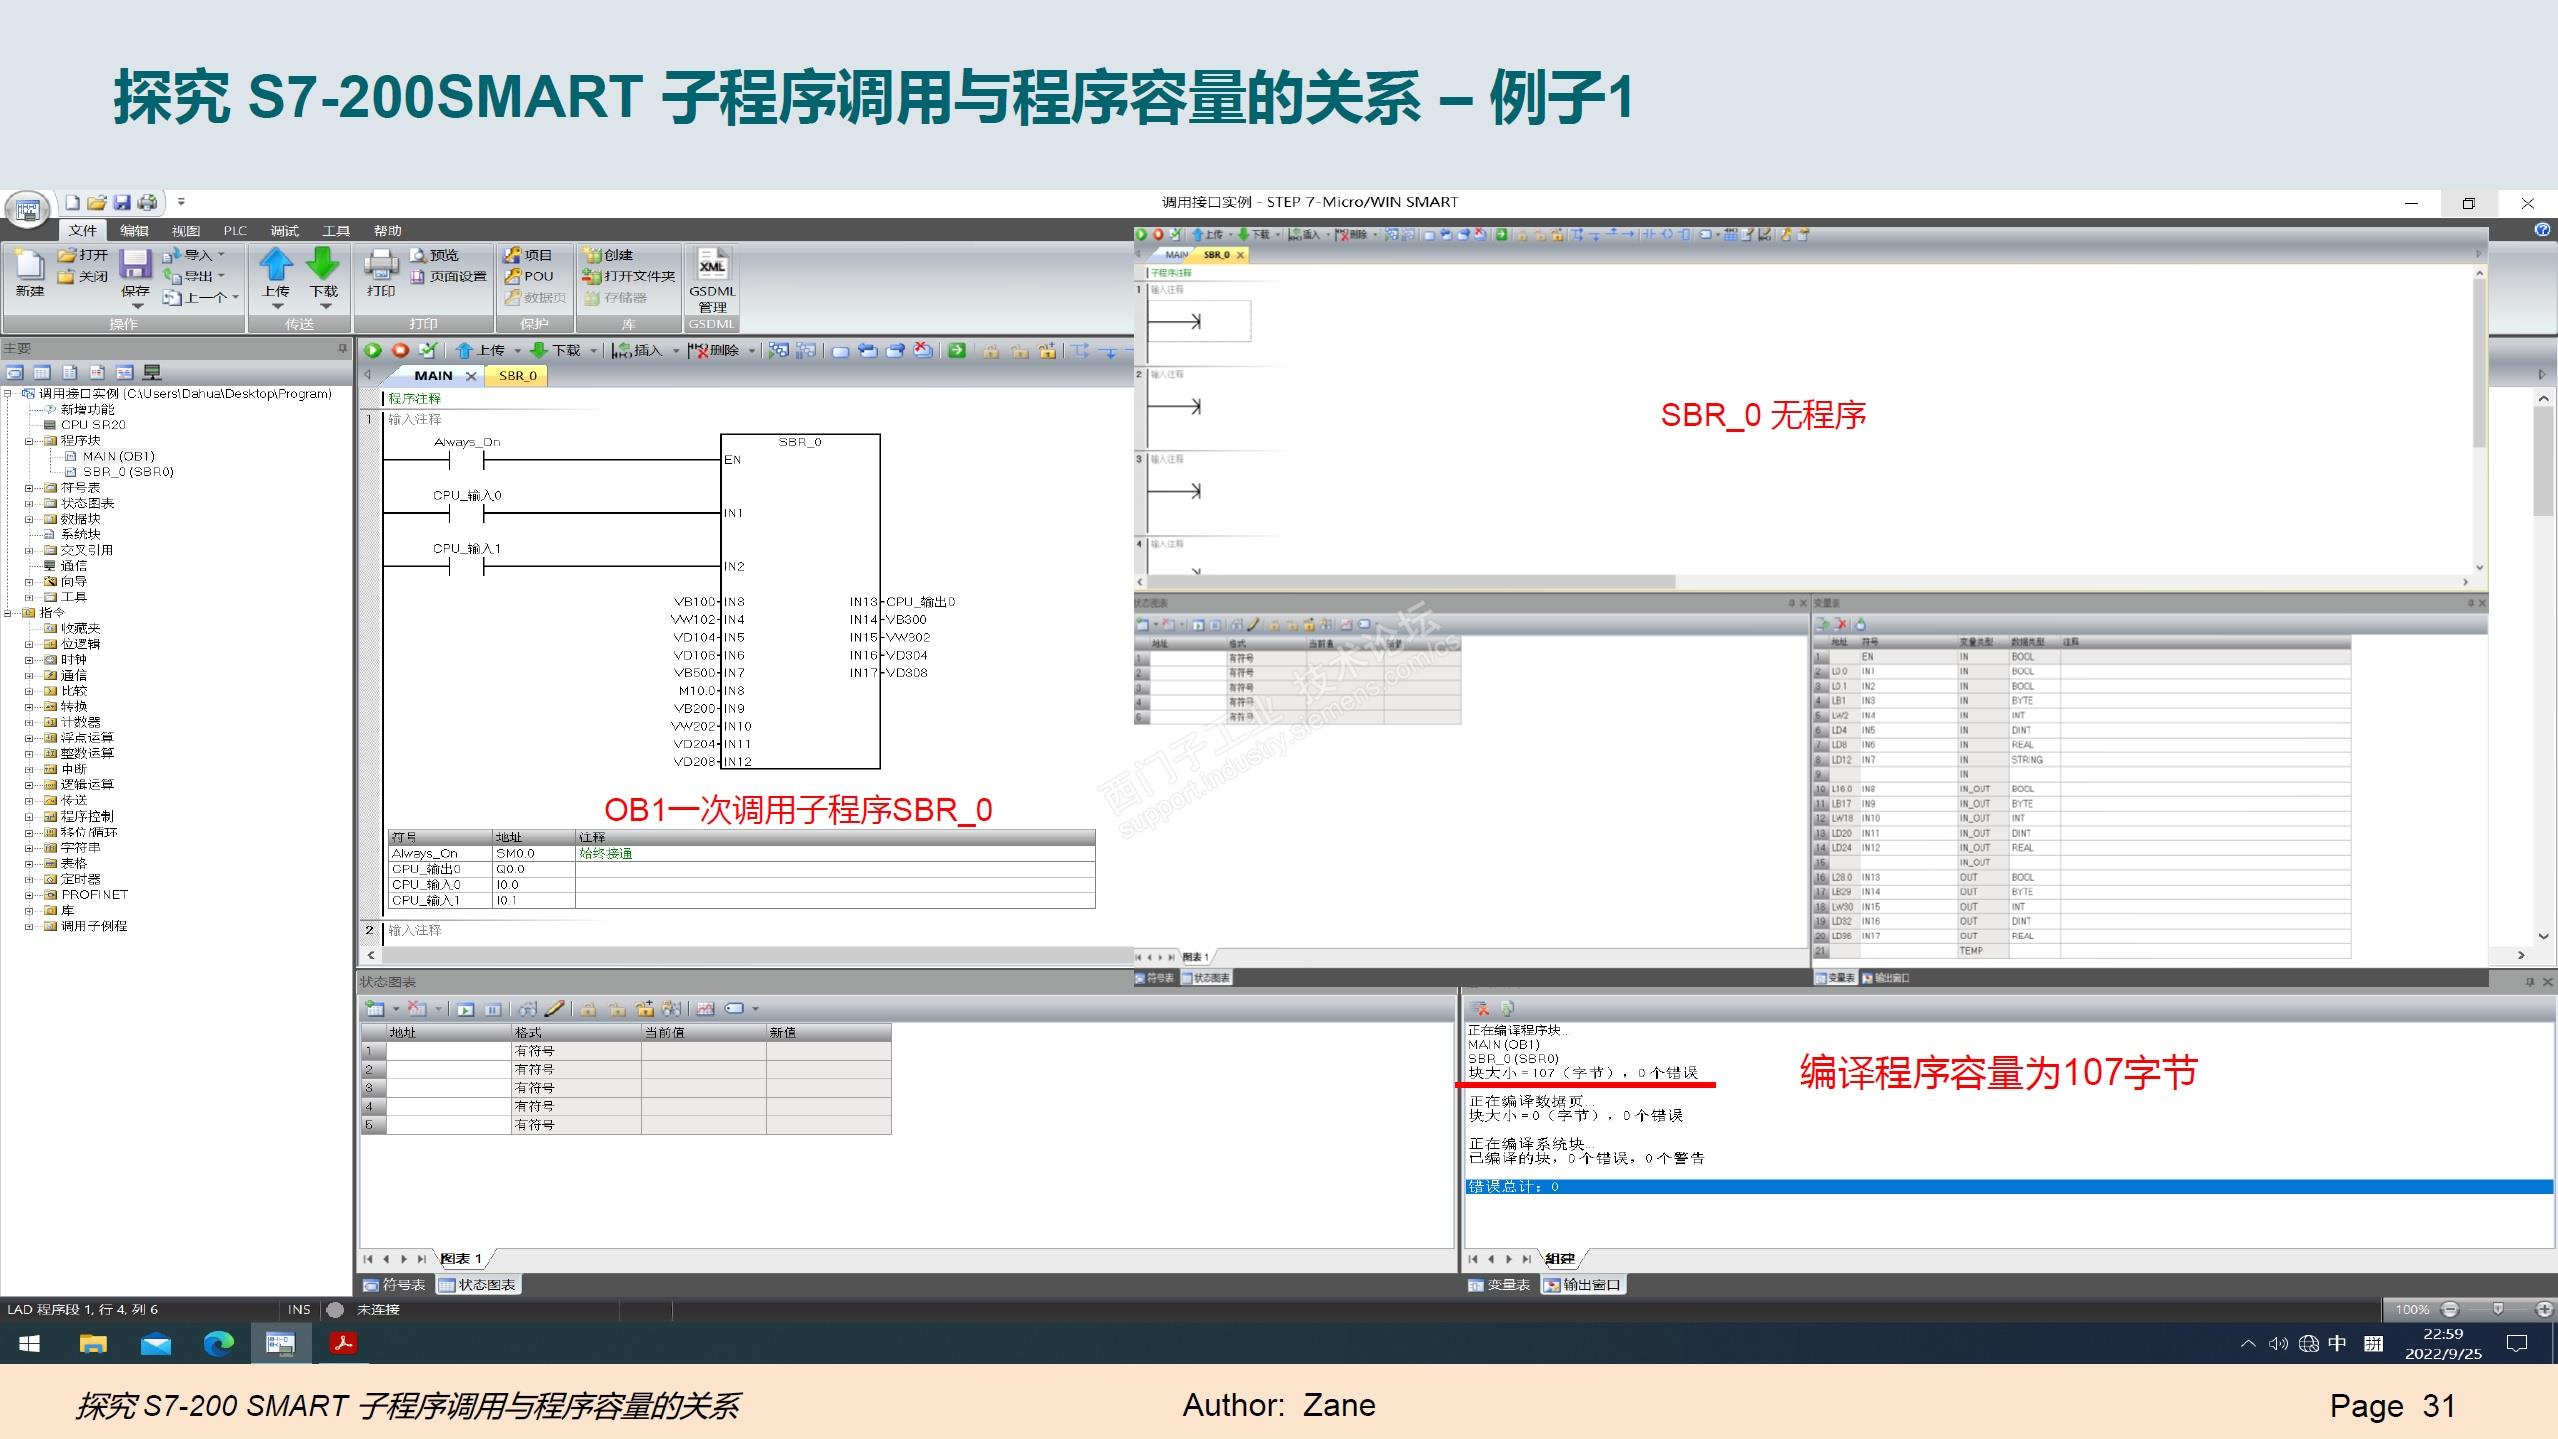Select MAIN (OB1) in the project tree
Viewport: 2558px width, 1439px height.
pos(118,456)
